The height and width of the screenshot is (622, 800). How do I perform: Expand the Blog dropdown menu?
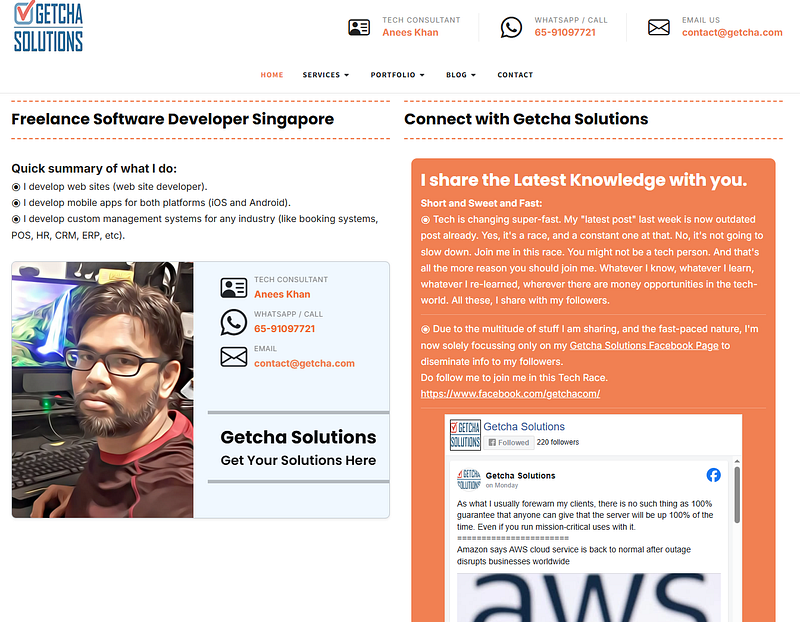[x=460, y=75]
